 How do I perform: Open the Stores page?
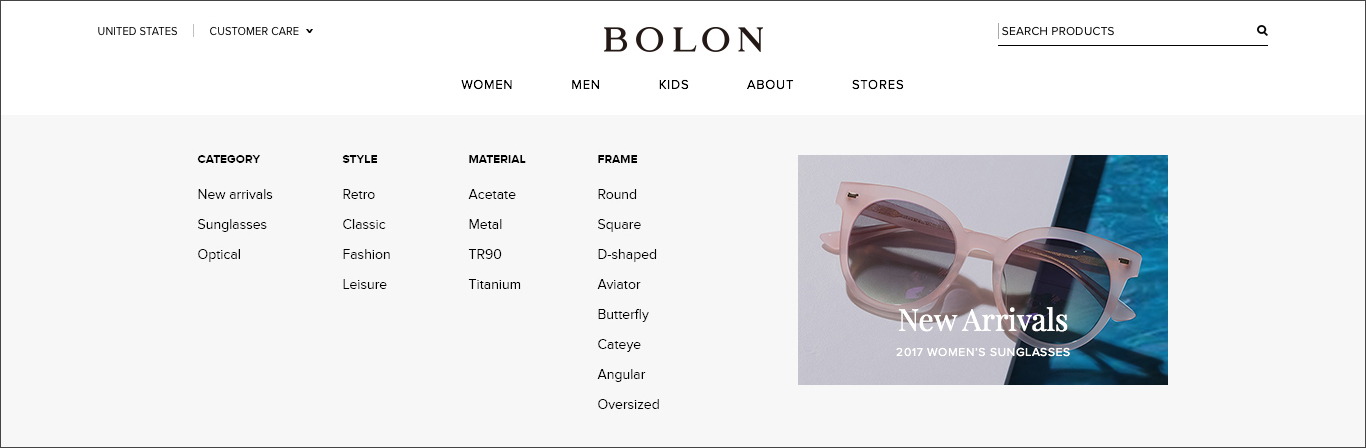point(878,85)
